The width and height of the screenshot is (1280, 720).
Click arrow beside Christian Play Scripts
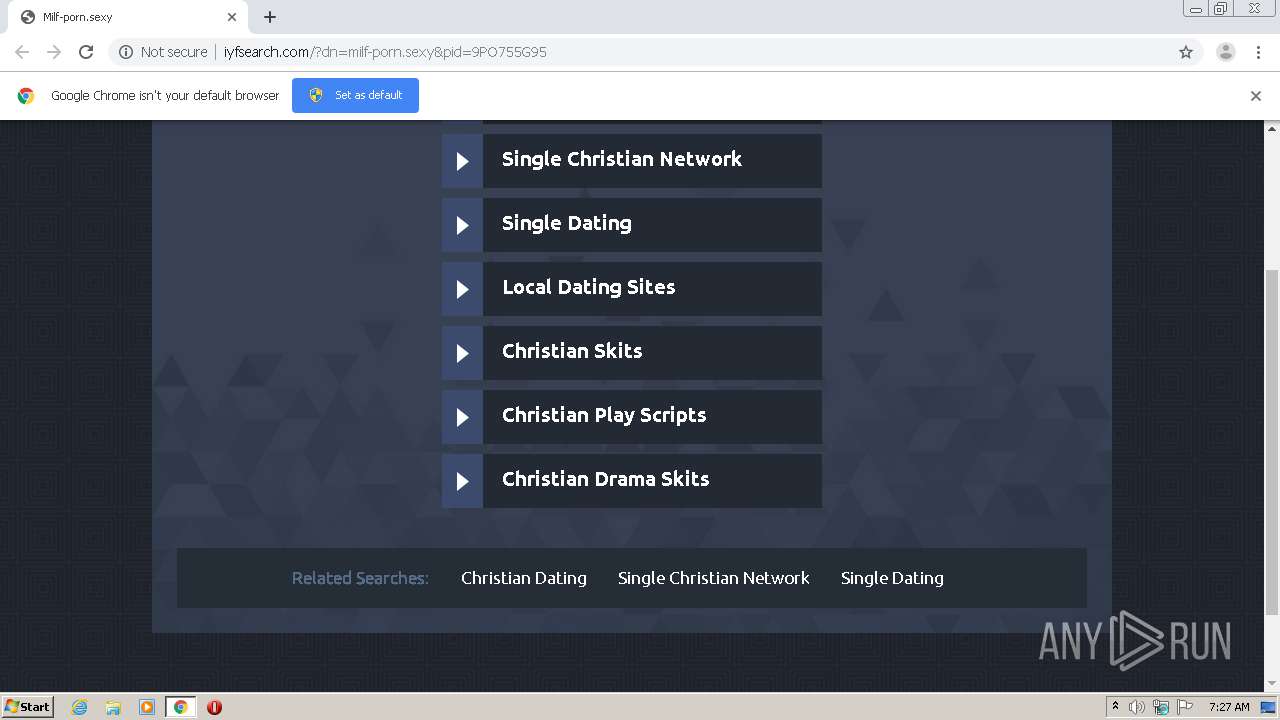click(x=462, y=417)
